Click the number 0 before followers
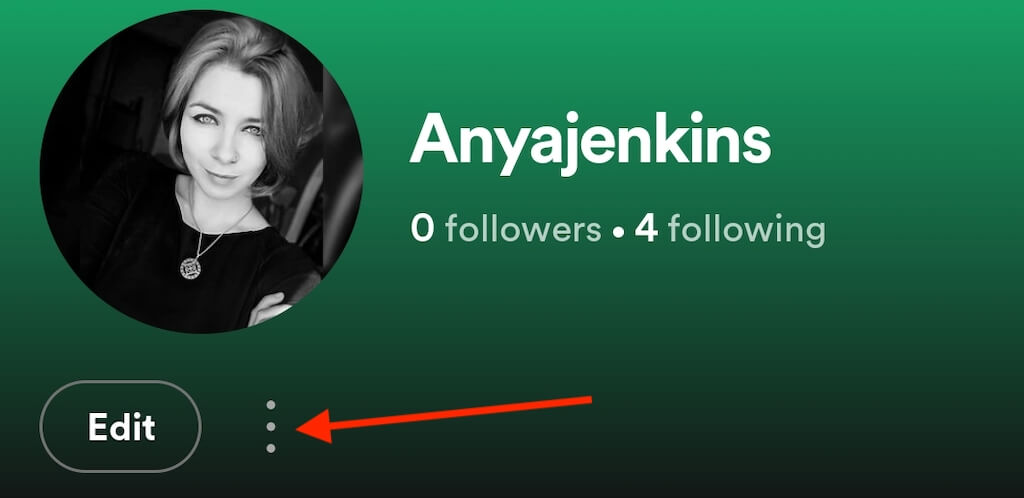The image size is (1024, 498). coord(423,230)
